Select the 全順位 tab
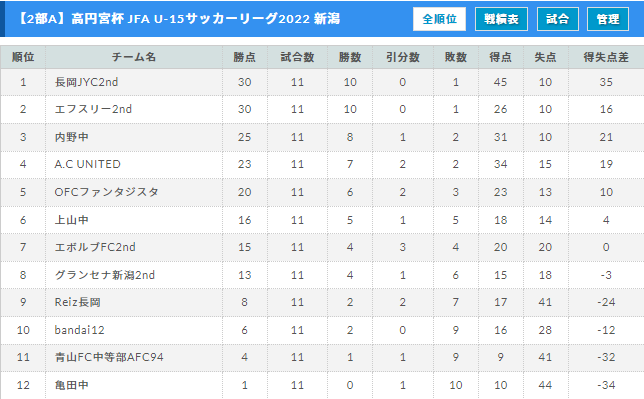This screenshot has height=399, width=644. [439, 19]
